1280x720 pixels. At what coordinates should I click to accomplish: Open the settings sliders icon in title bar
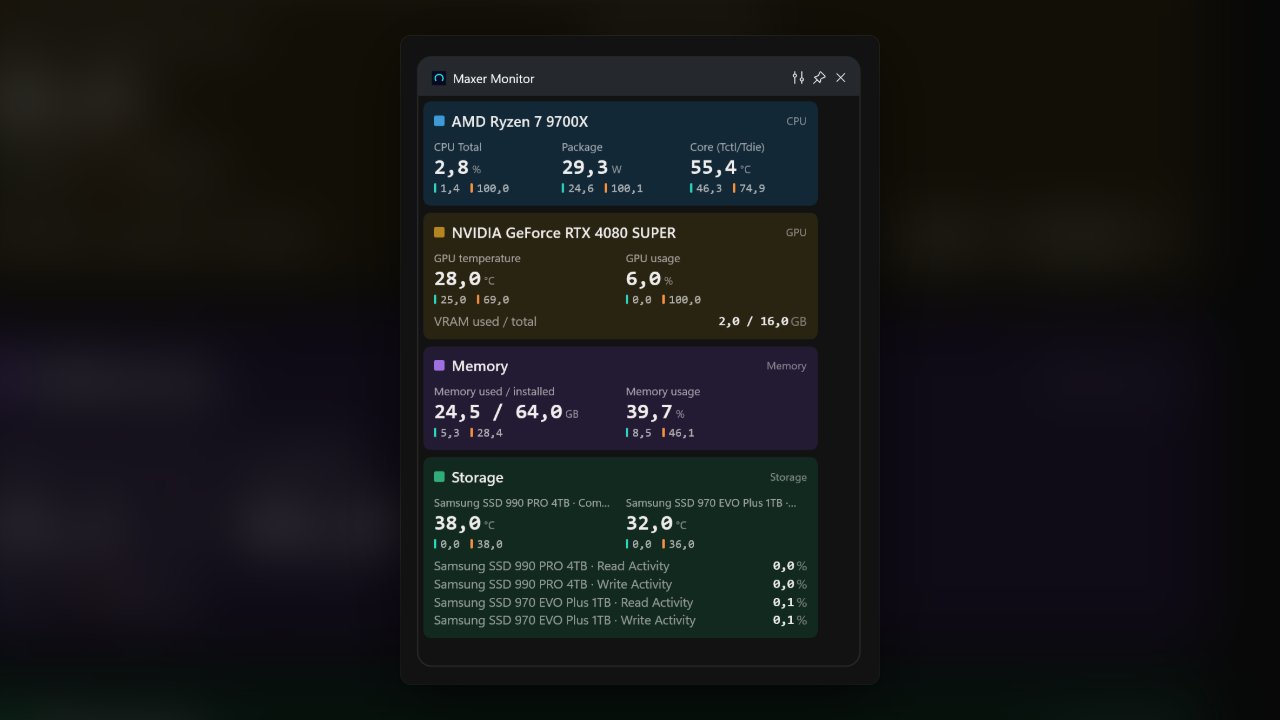point(798,78)
